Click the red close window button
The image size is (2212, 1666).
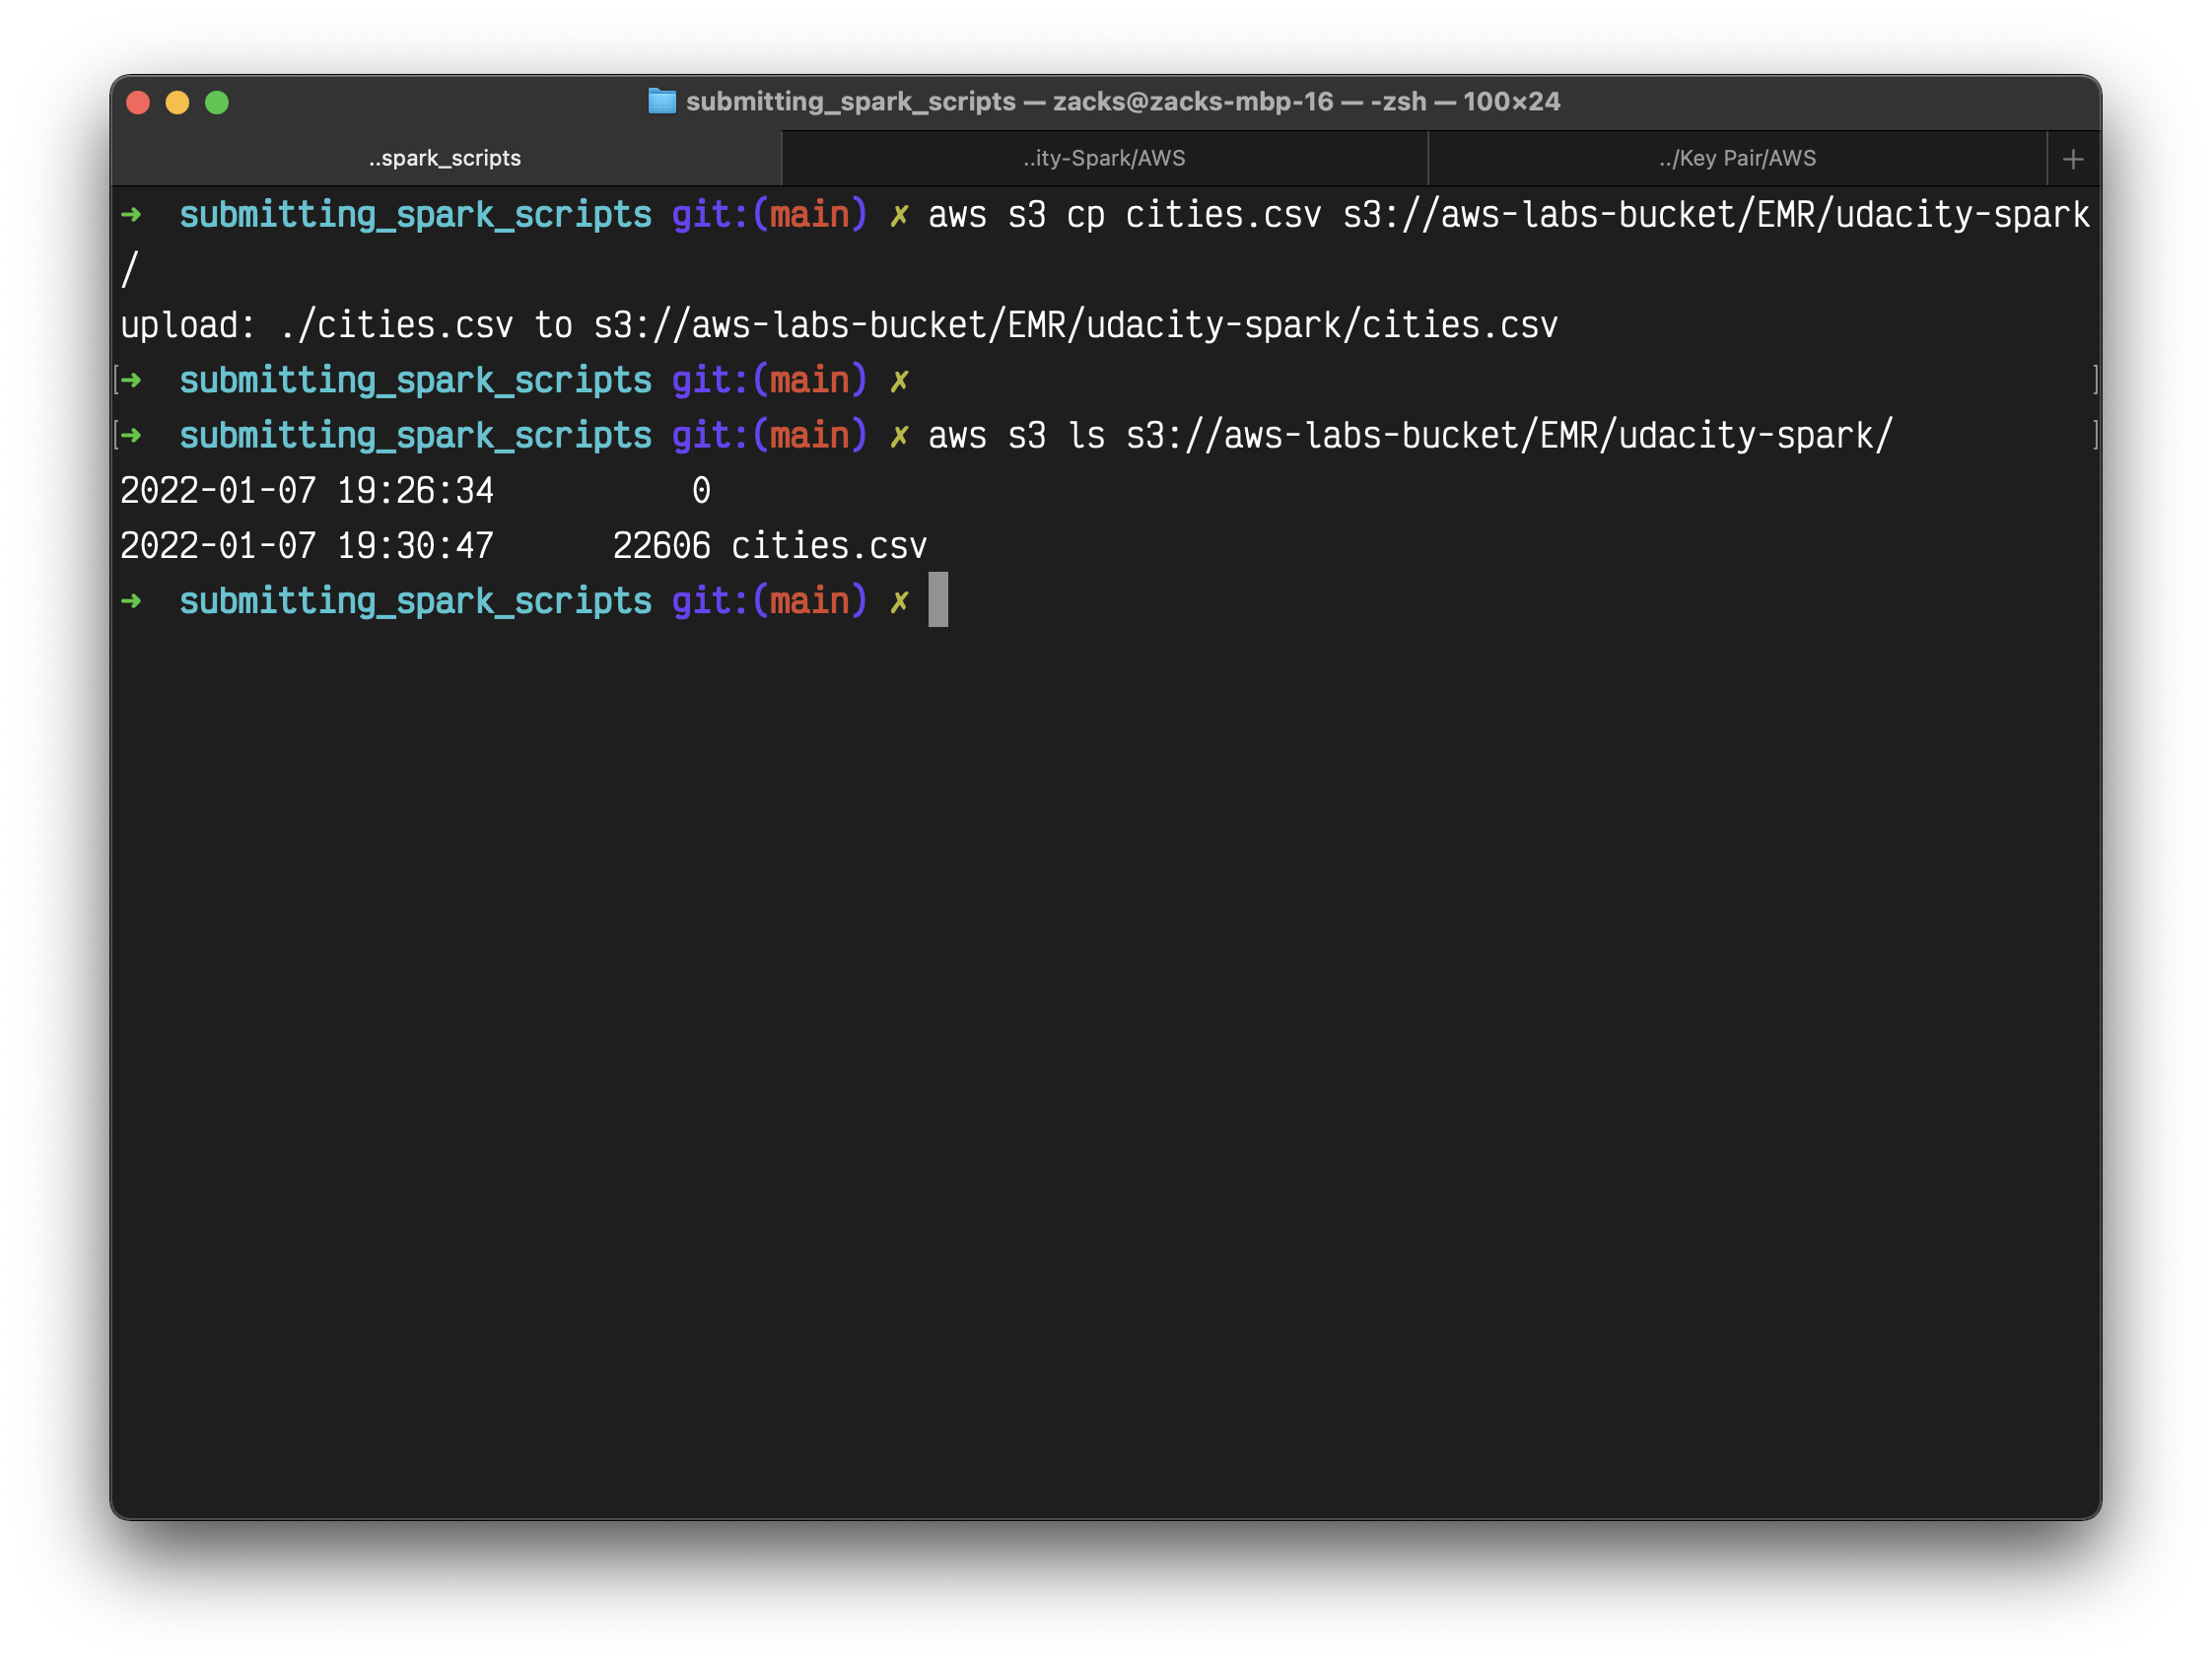pos(138,102)
